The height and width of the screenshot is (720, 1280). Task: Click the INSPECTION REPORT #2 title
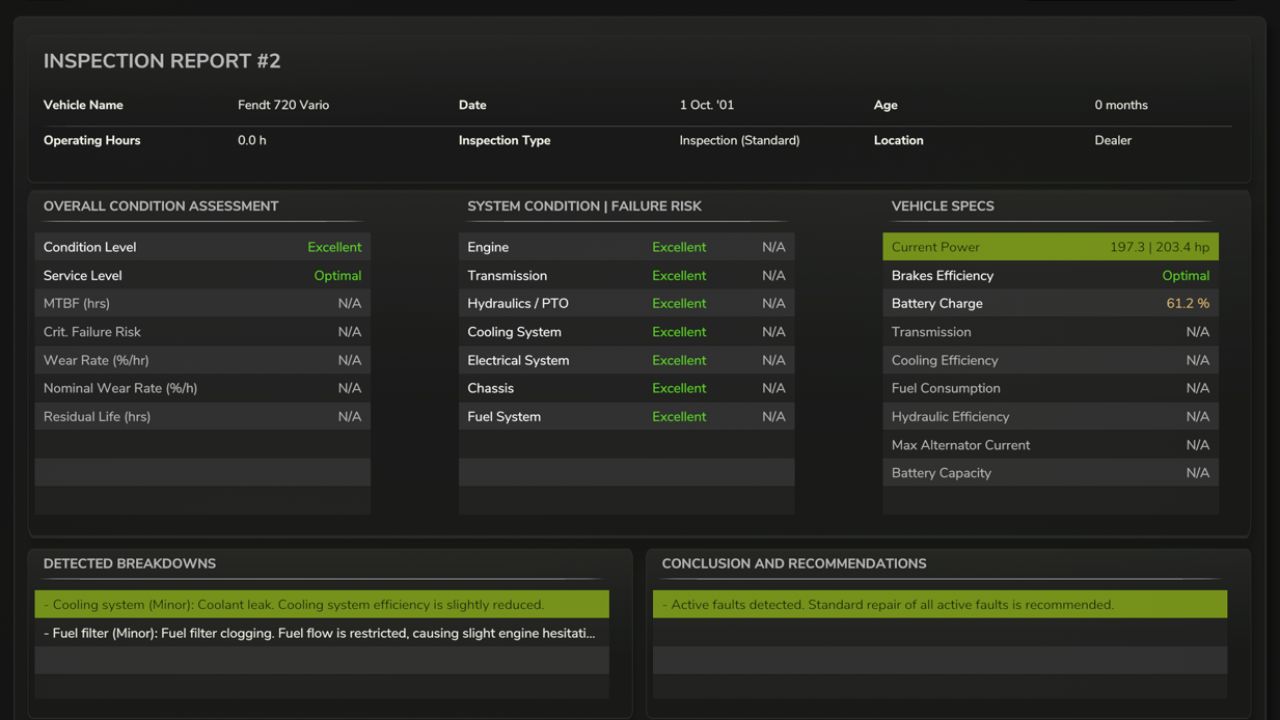[161, 61]
